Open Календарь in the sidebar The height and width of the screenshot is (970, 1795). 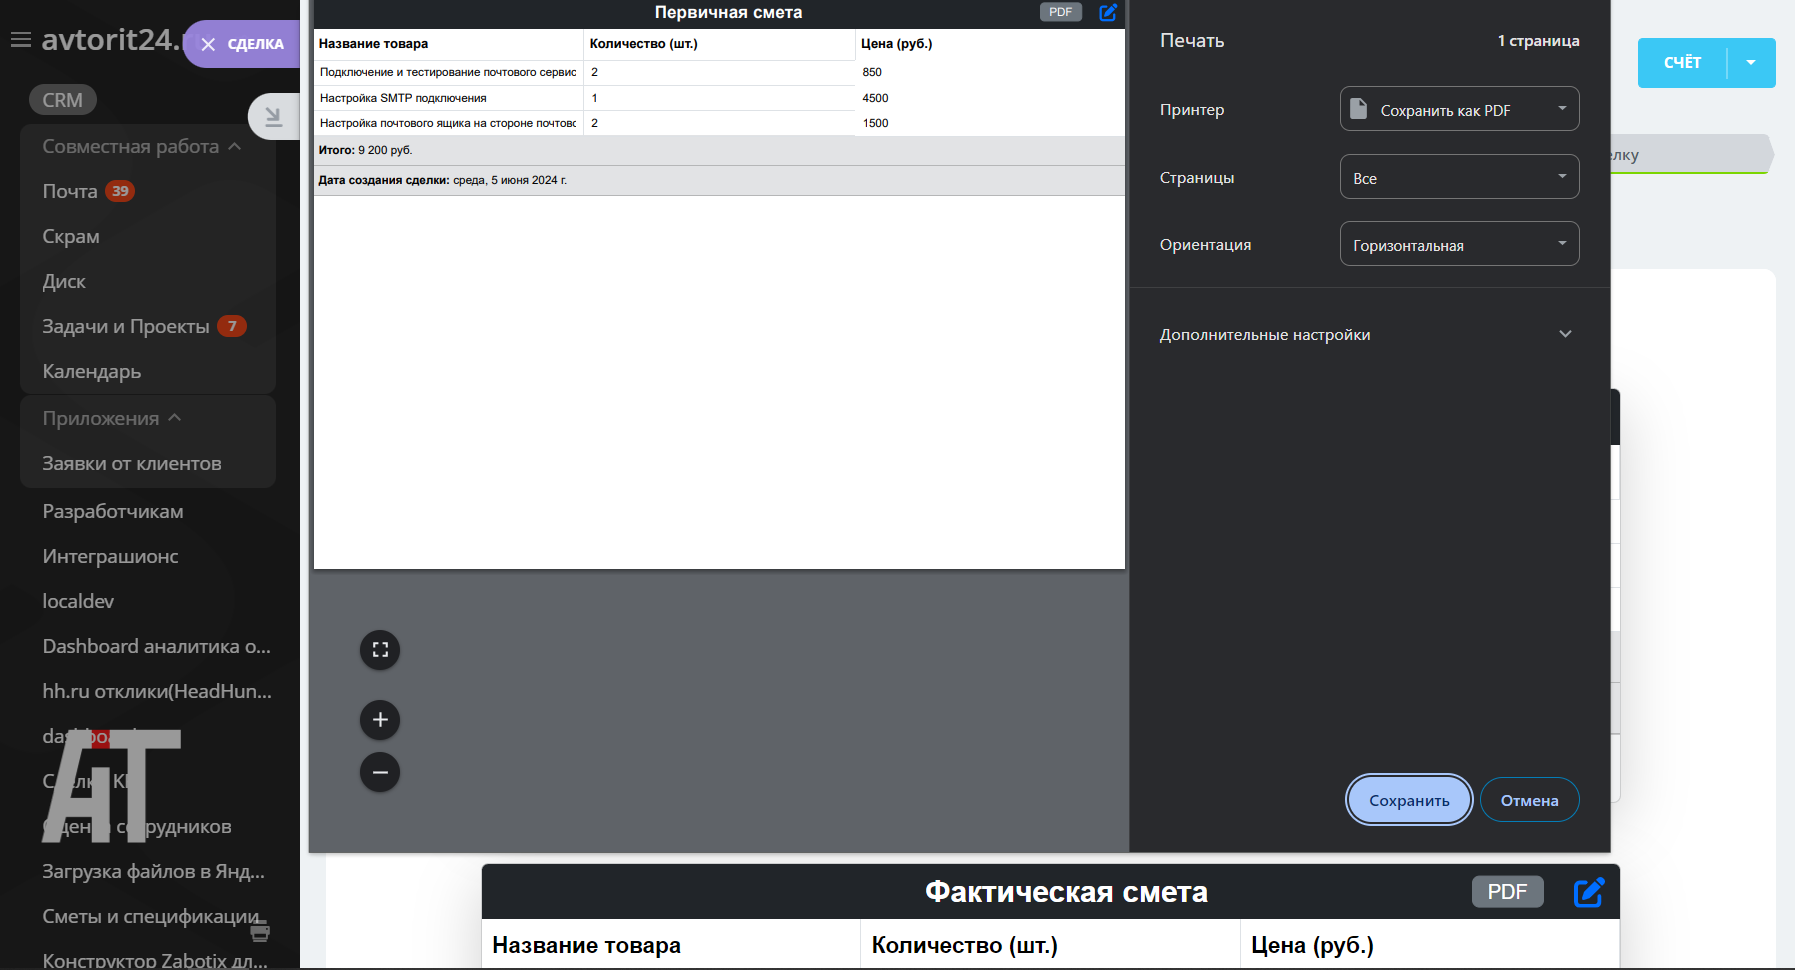[92, 371]
